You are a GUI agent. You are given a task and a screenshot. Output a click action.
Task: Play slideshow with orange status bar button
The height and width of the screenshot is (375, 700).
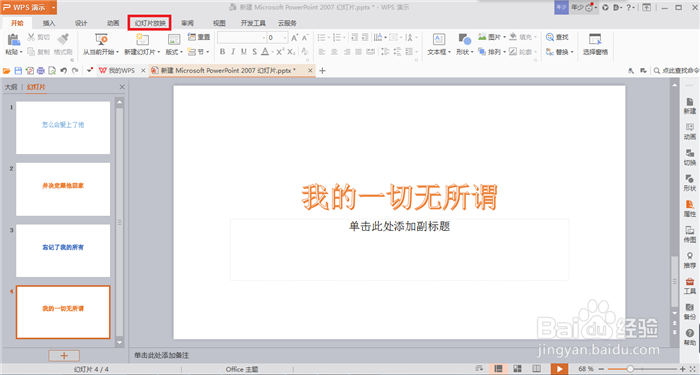[x=558, y=369]
